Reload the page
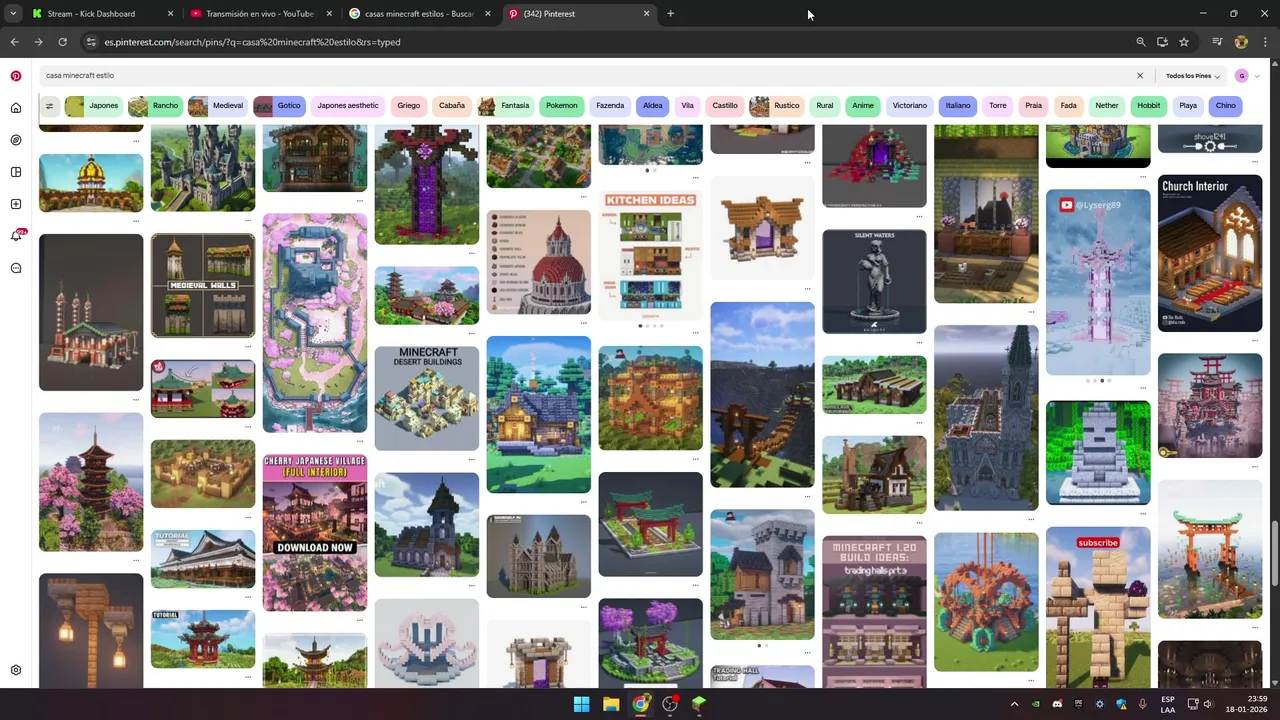The height and width of the screenshot is (720, 1280). point(62,42)
